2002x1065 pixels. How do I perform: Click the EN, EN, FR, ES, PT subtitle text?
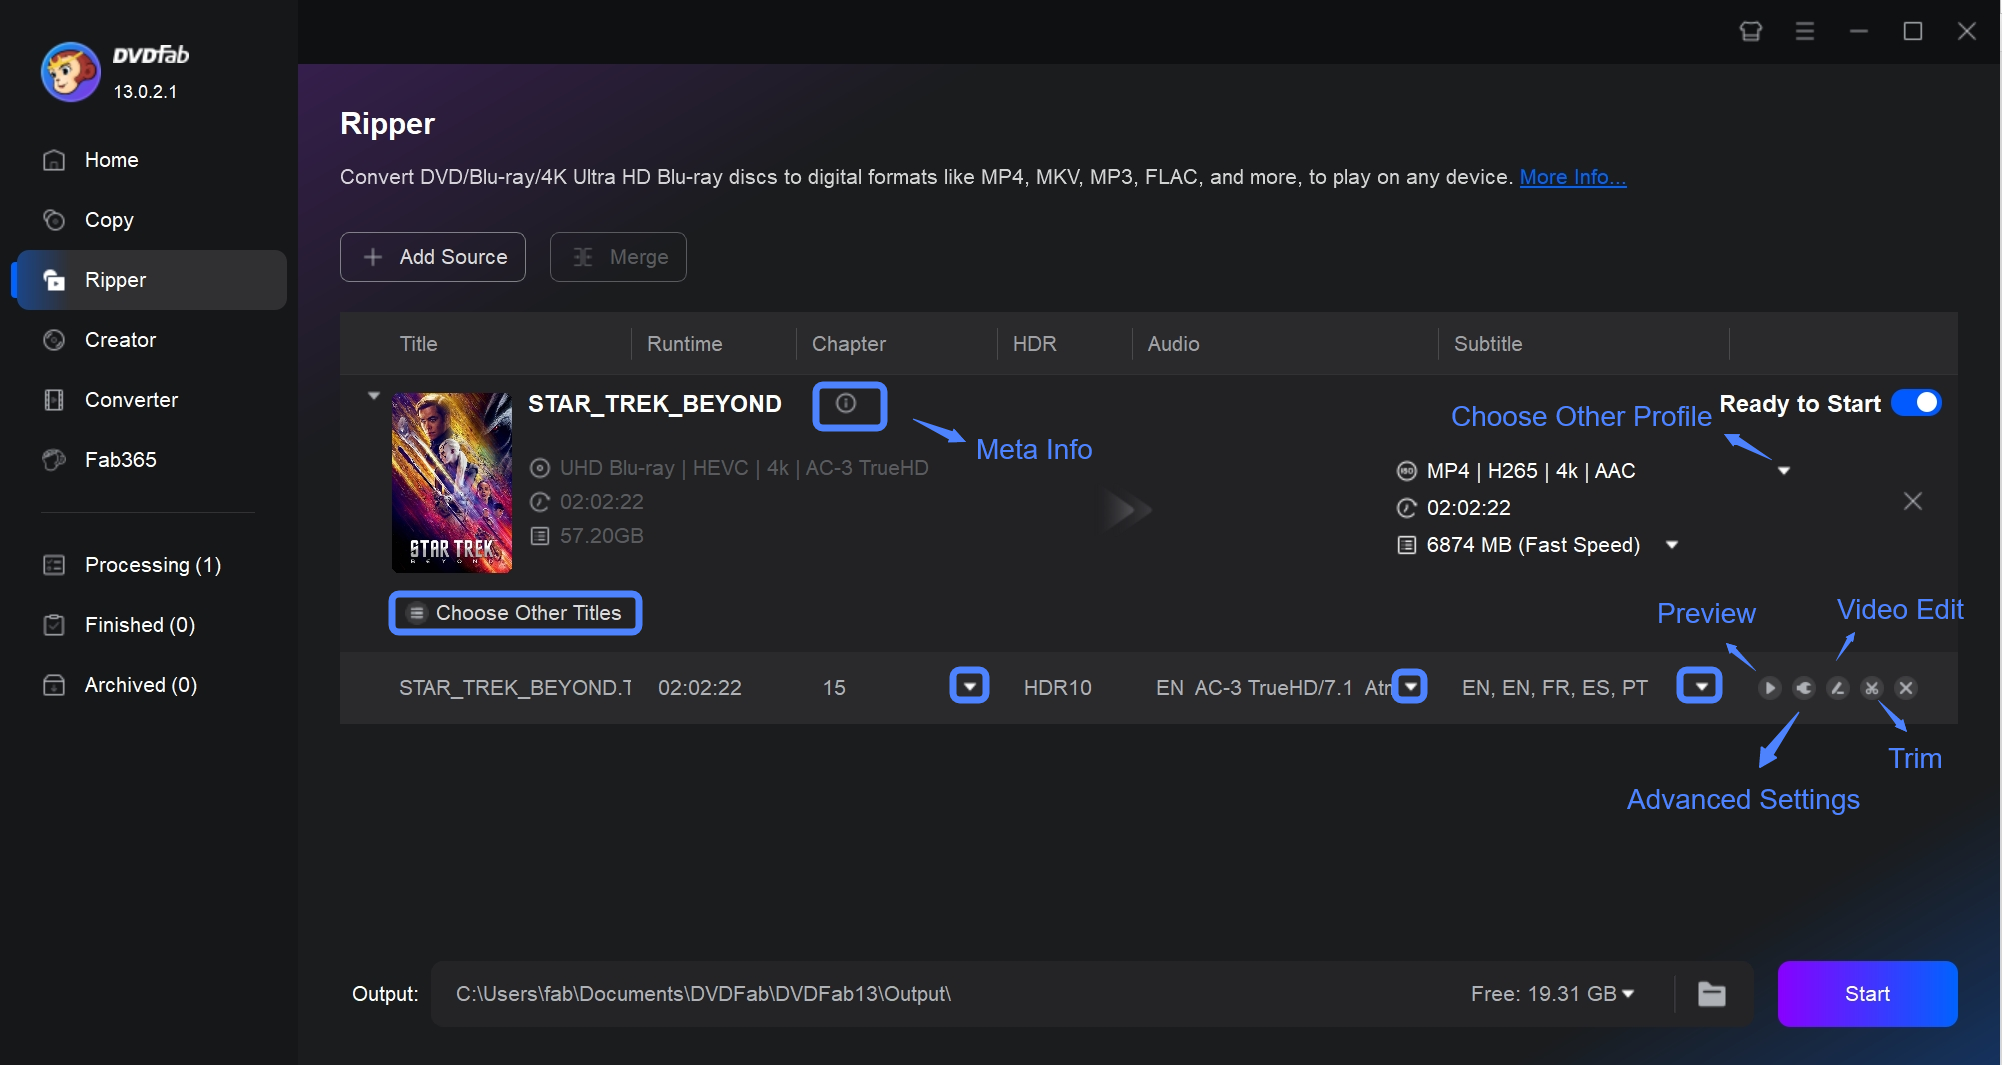[x=1555, y=688]
